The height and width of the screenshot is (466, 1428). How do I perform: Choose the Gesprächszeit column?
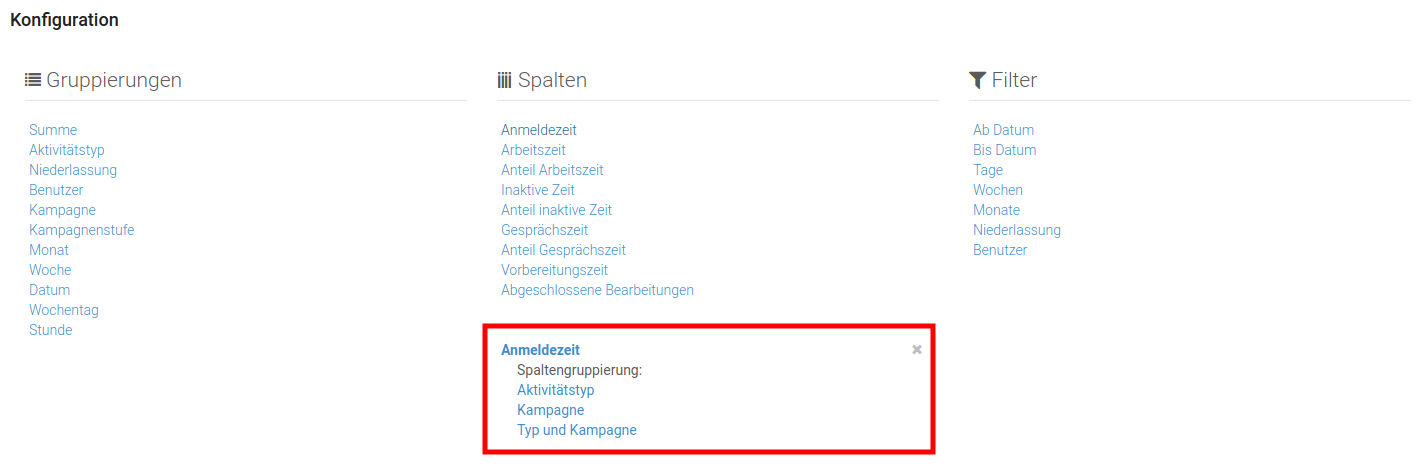click(x=545, y=230)
